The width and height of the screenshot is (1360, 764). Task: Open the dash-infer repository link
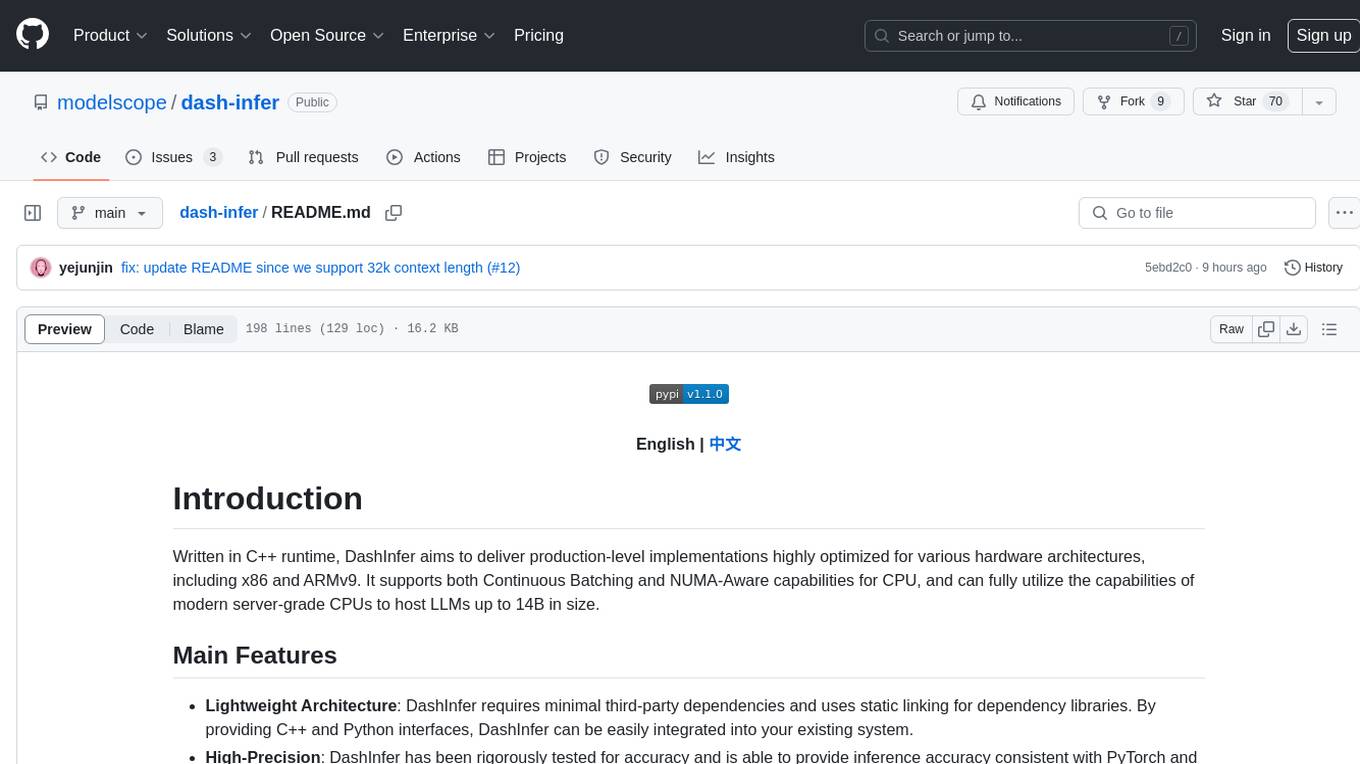(230, 102)
